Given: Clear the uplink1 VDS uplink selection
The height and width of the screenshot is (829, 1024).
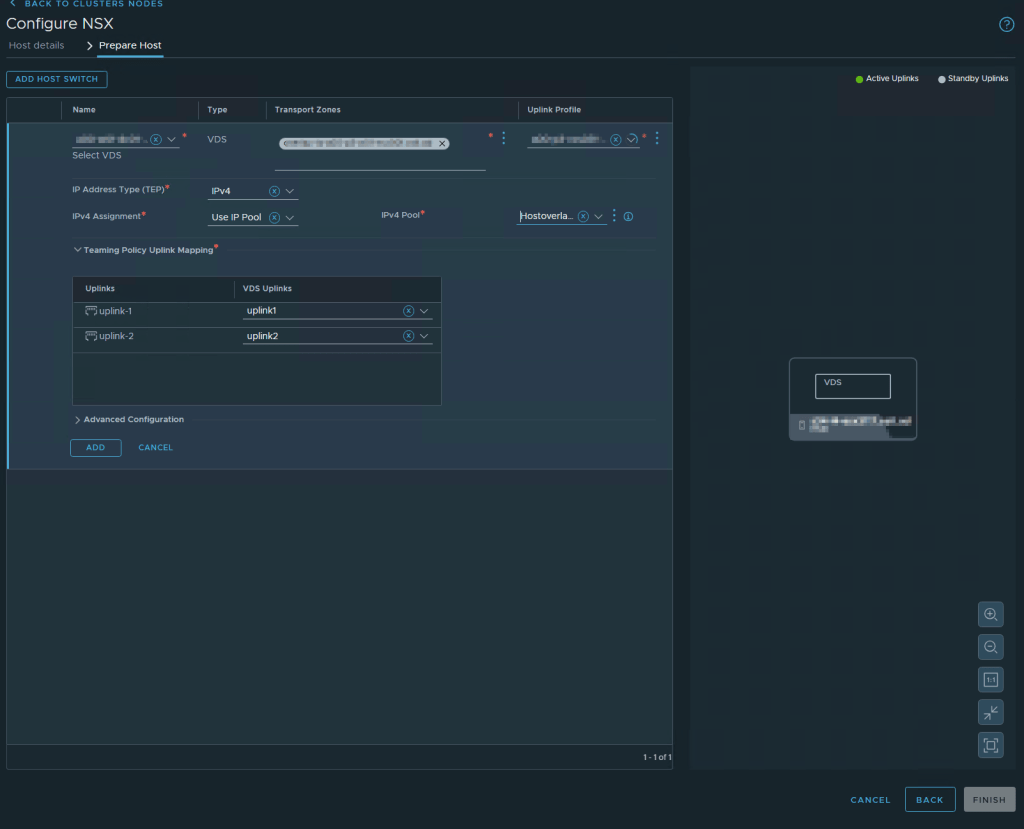Looking at the screenshot, I should pyautogui.click(x=408, y=311).
